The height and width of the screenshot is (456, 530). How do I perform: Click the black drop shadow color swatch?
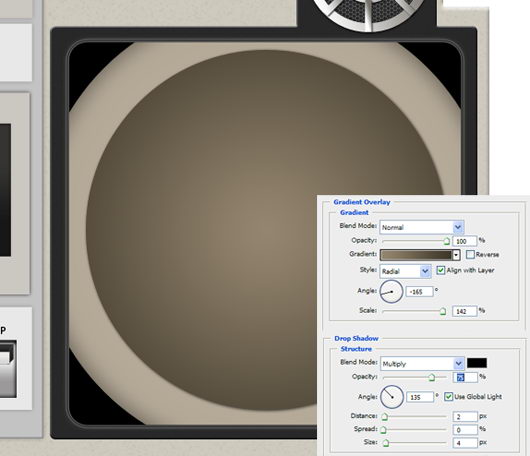pos(477,363)
